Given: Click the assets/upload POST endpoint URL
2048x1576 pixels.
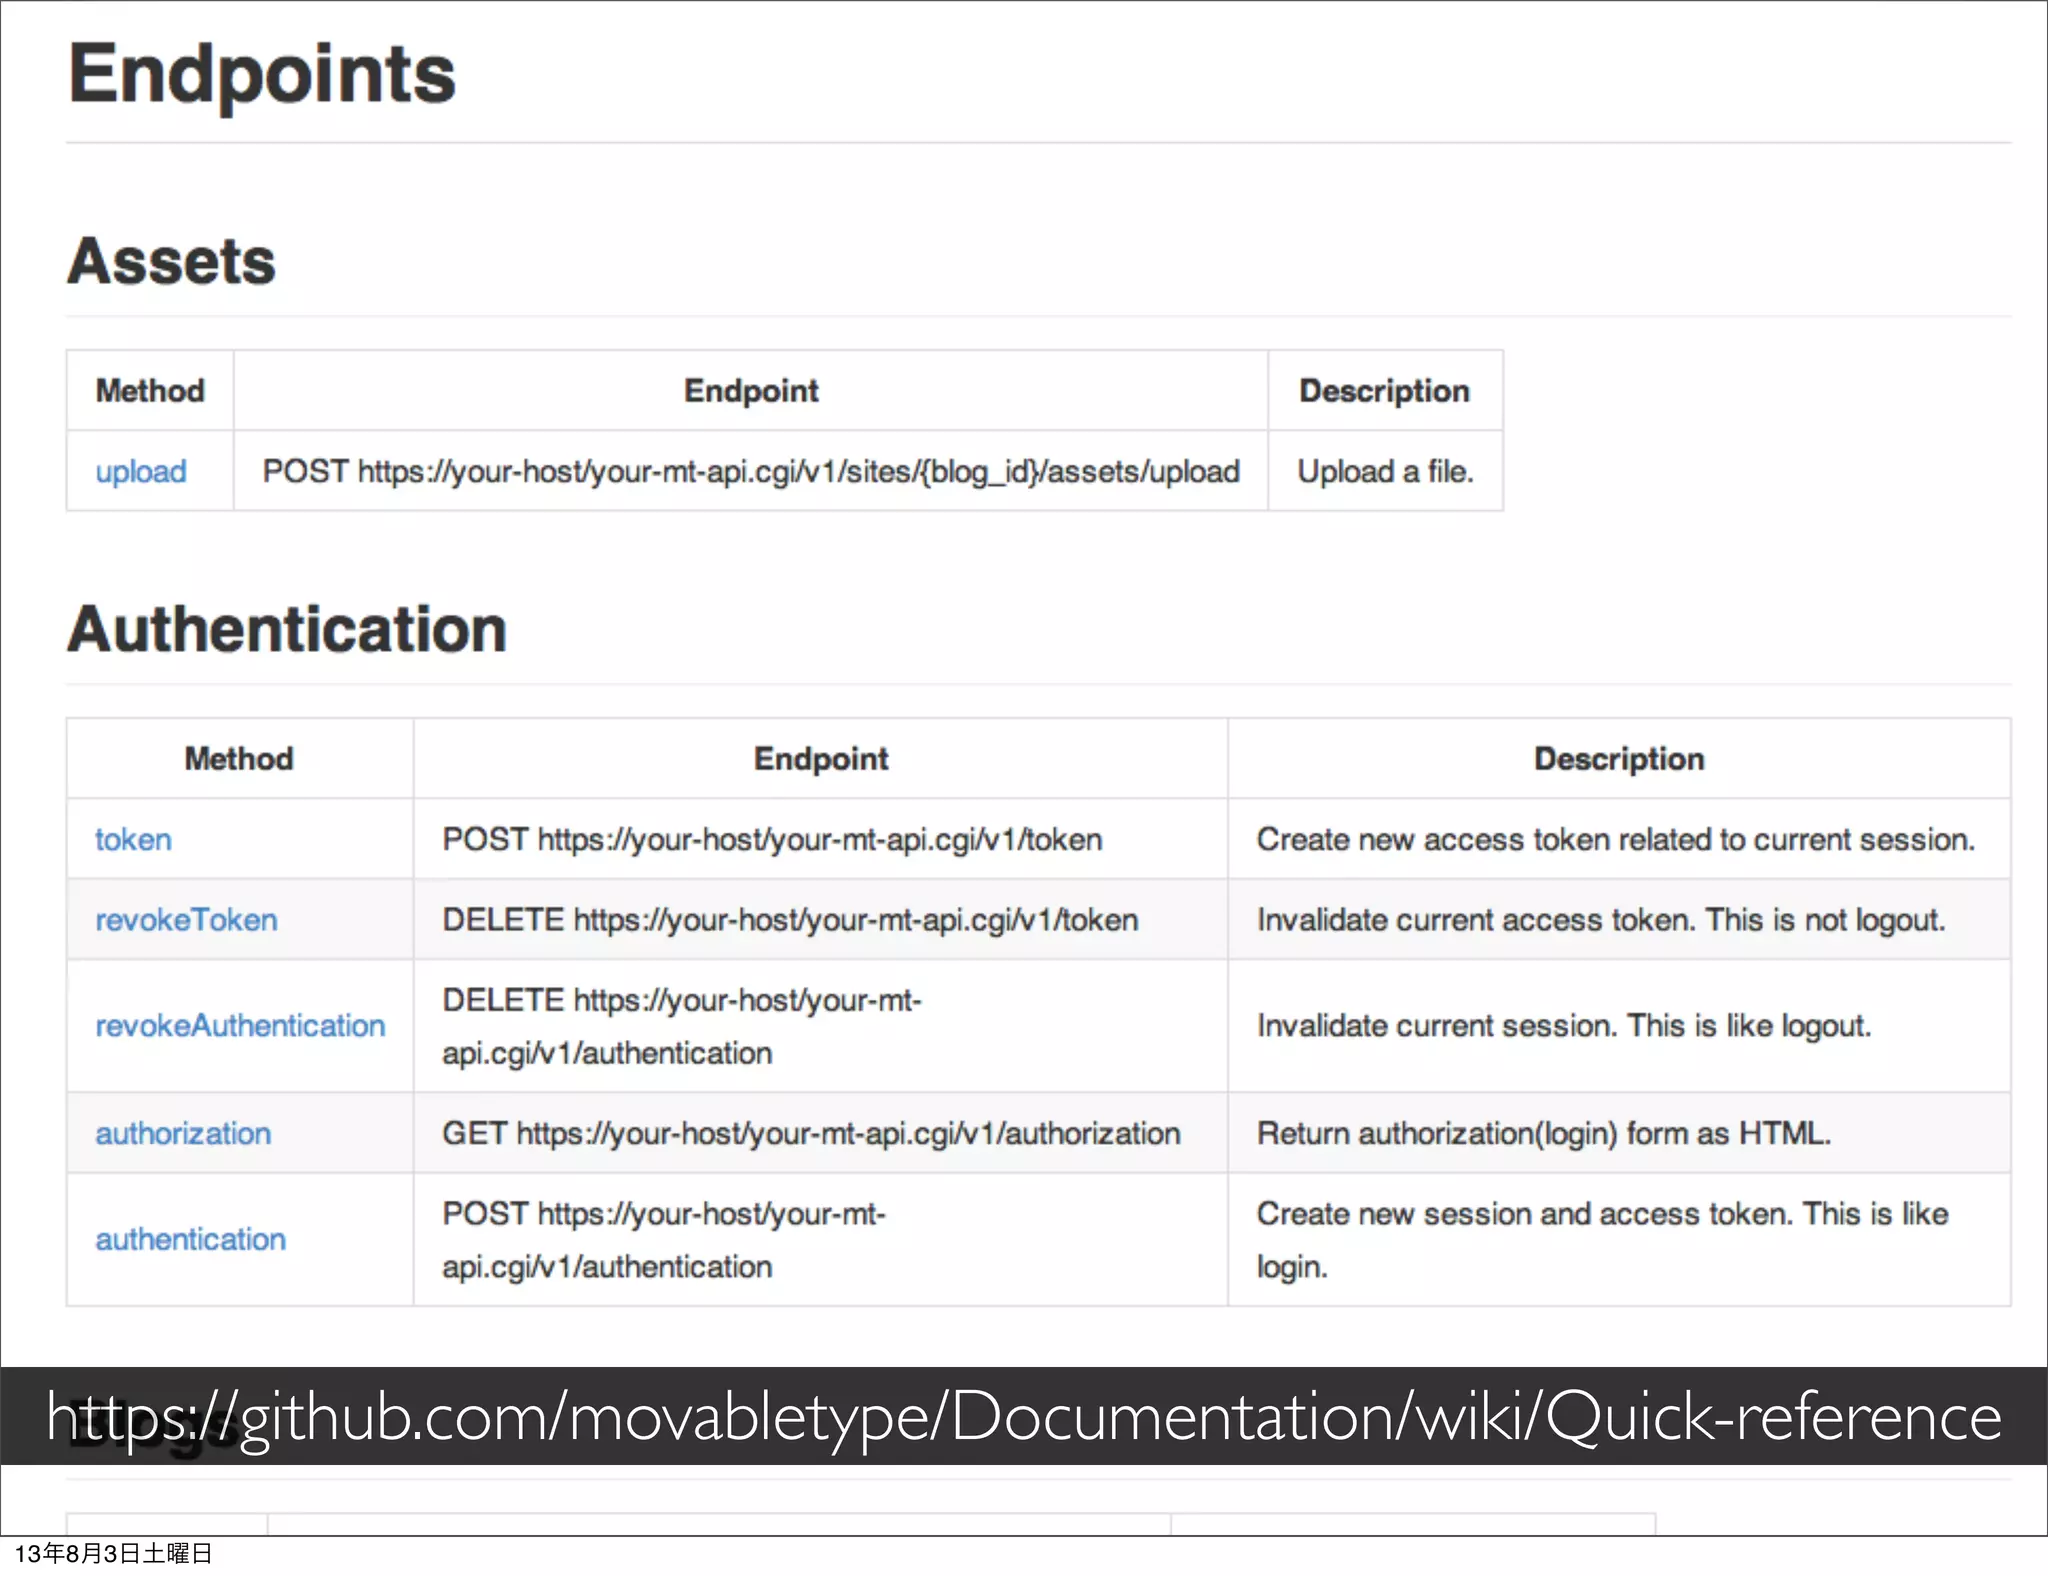Looking at the screenshot, I should pos(751,471).
